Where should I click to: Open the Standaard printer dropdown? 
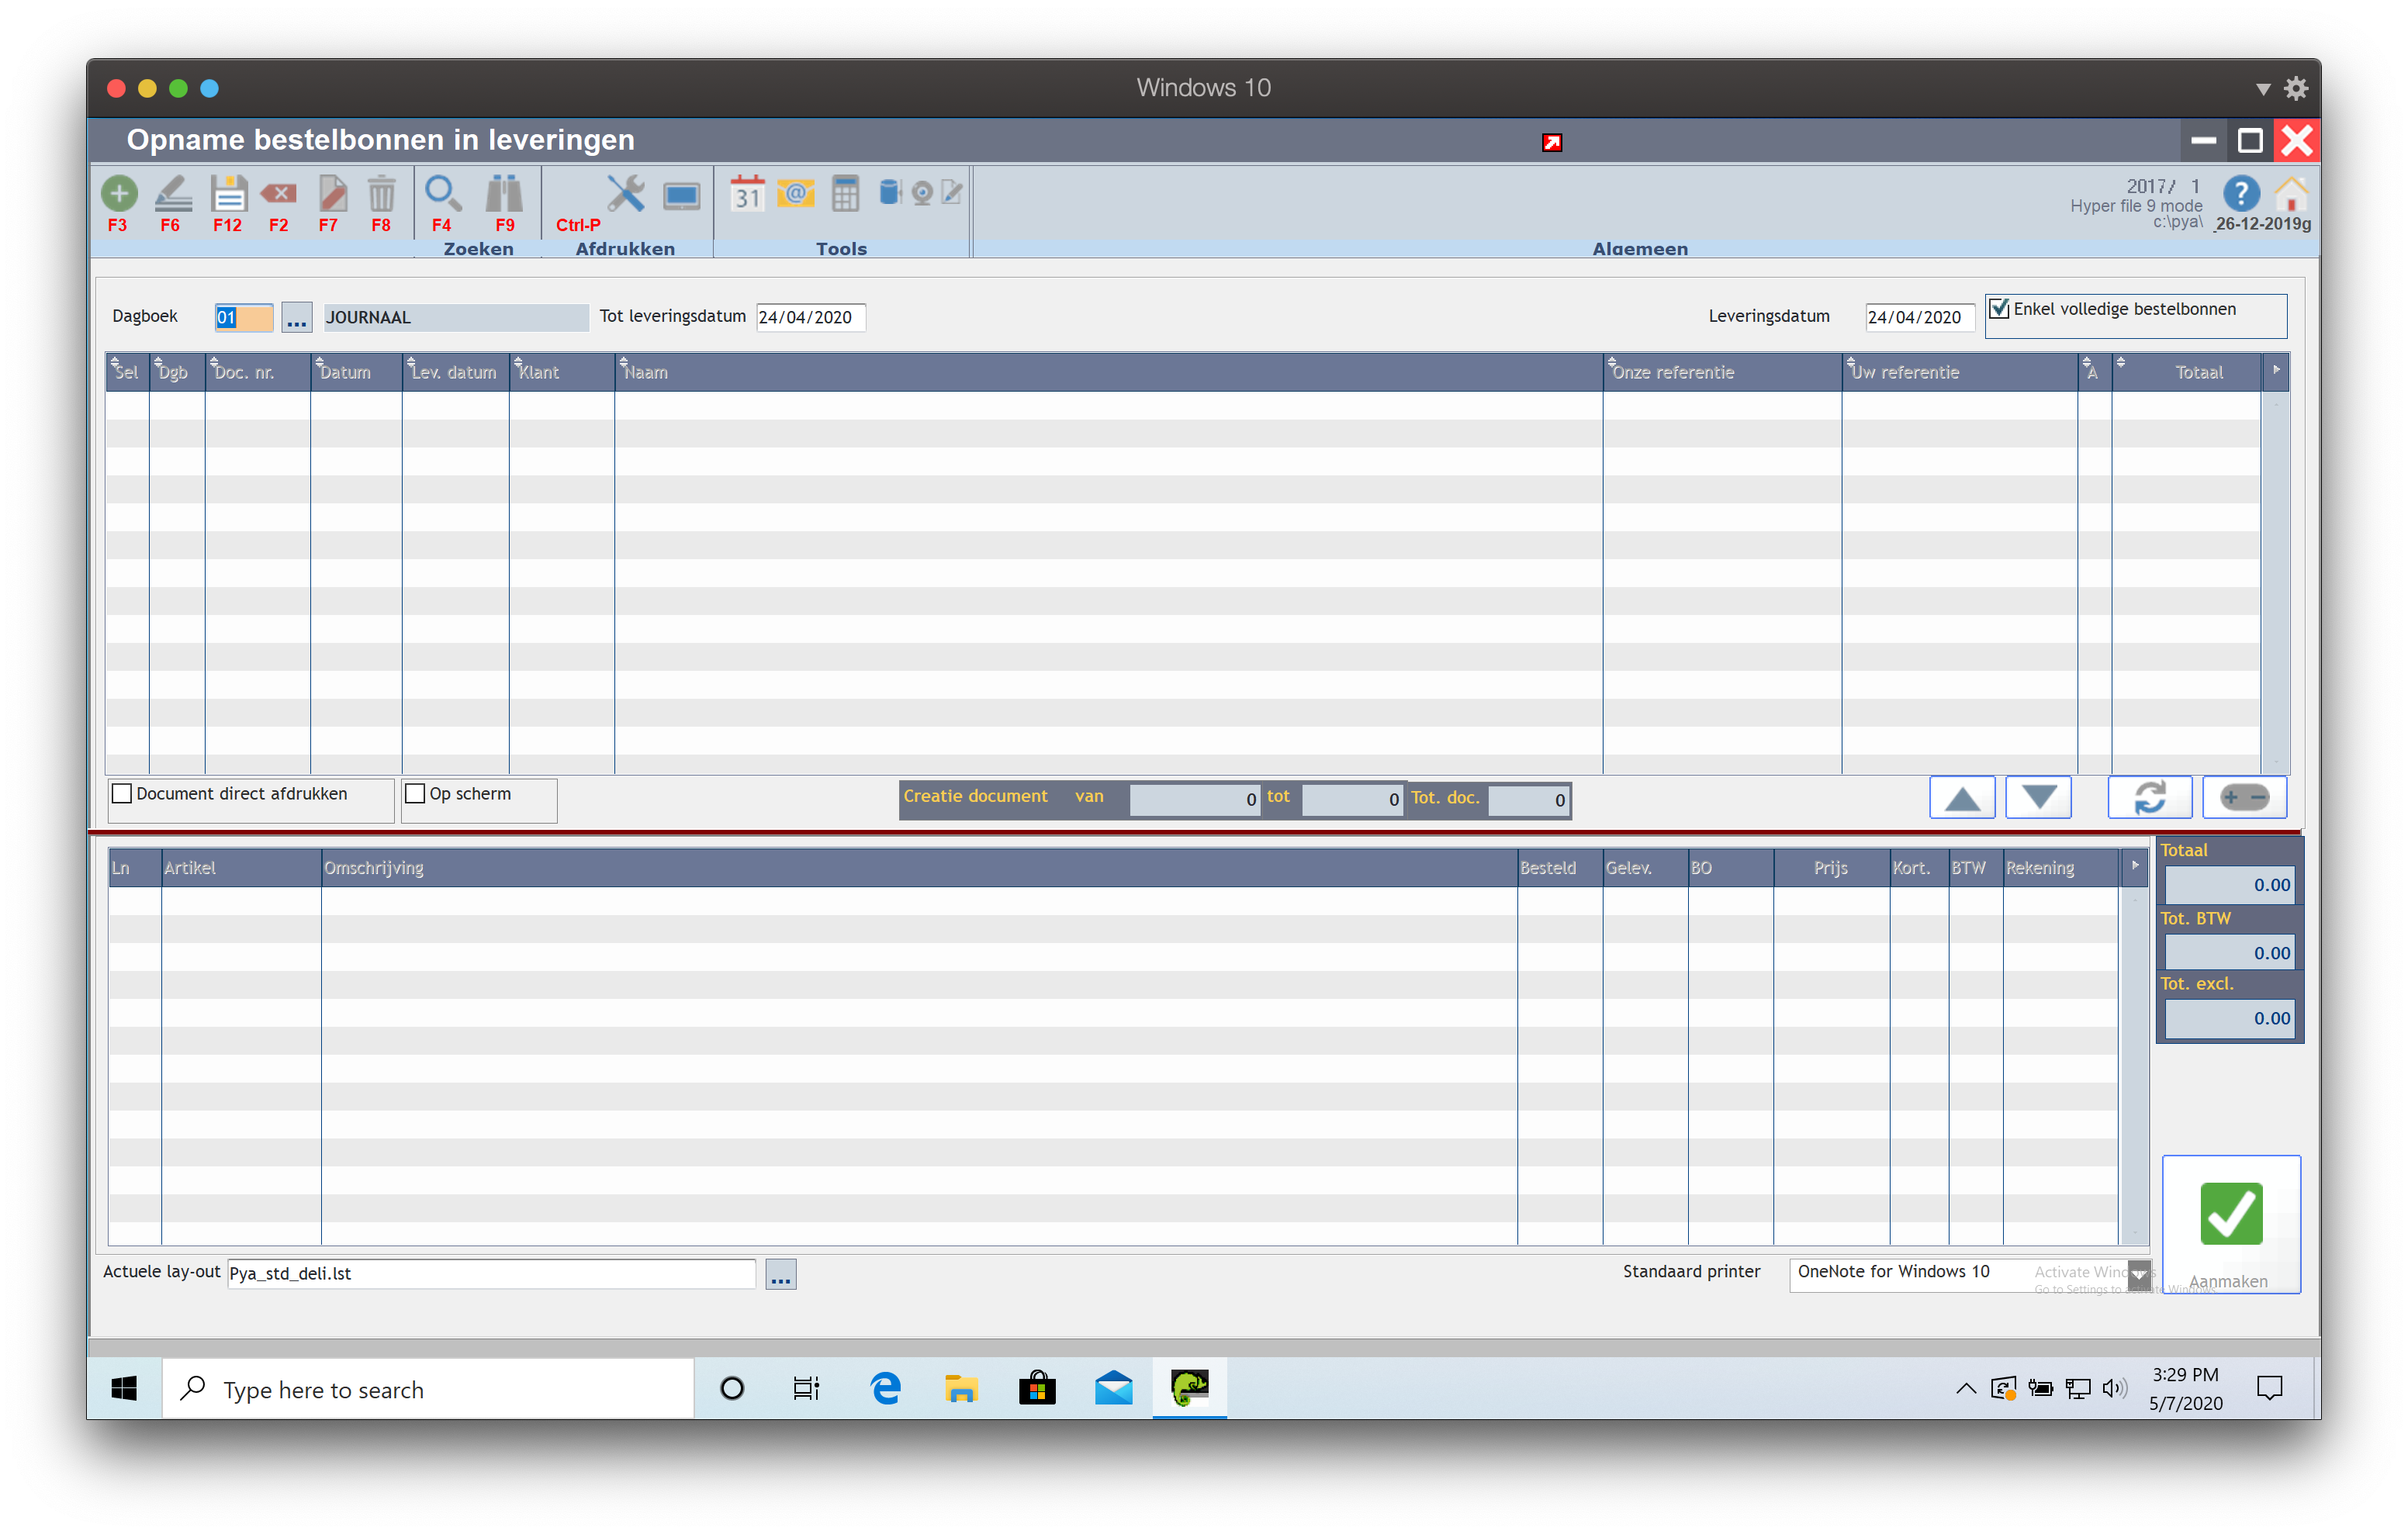pos(2138,1274)
